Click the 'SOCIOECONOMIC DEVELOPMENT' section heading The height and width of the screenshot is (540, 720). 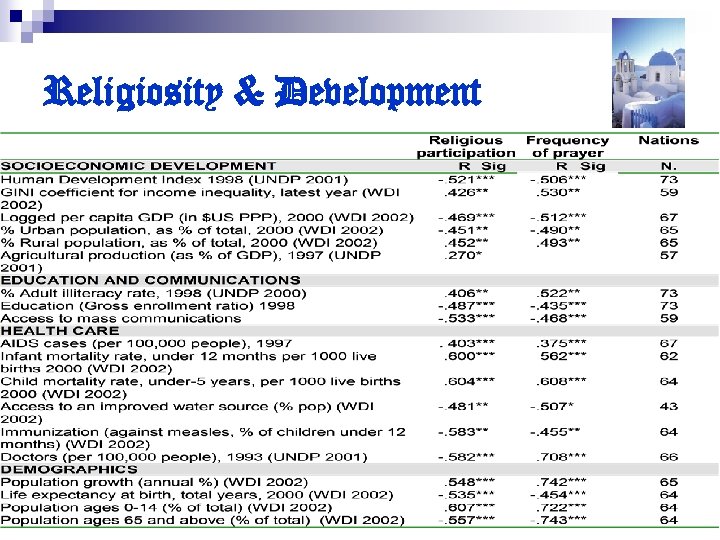pos(138,166)
